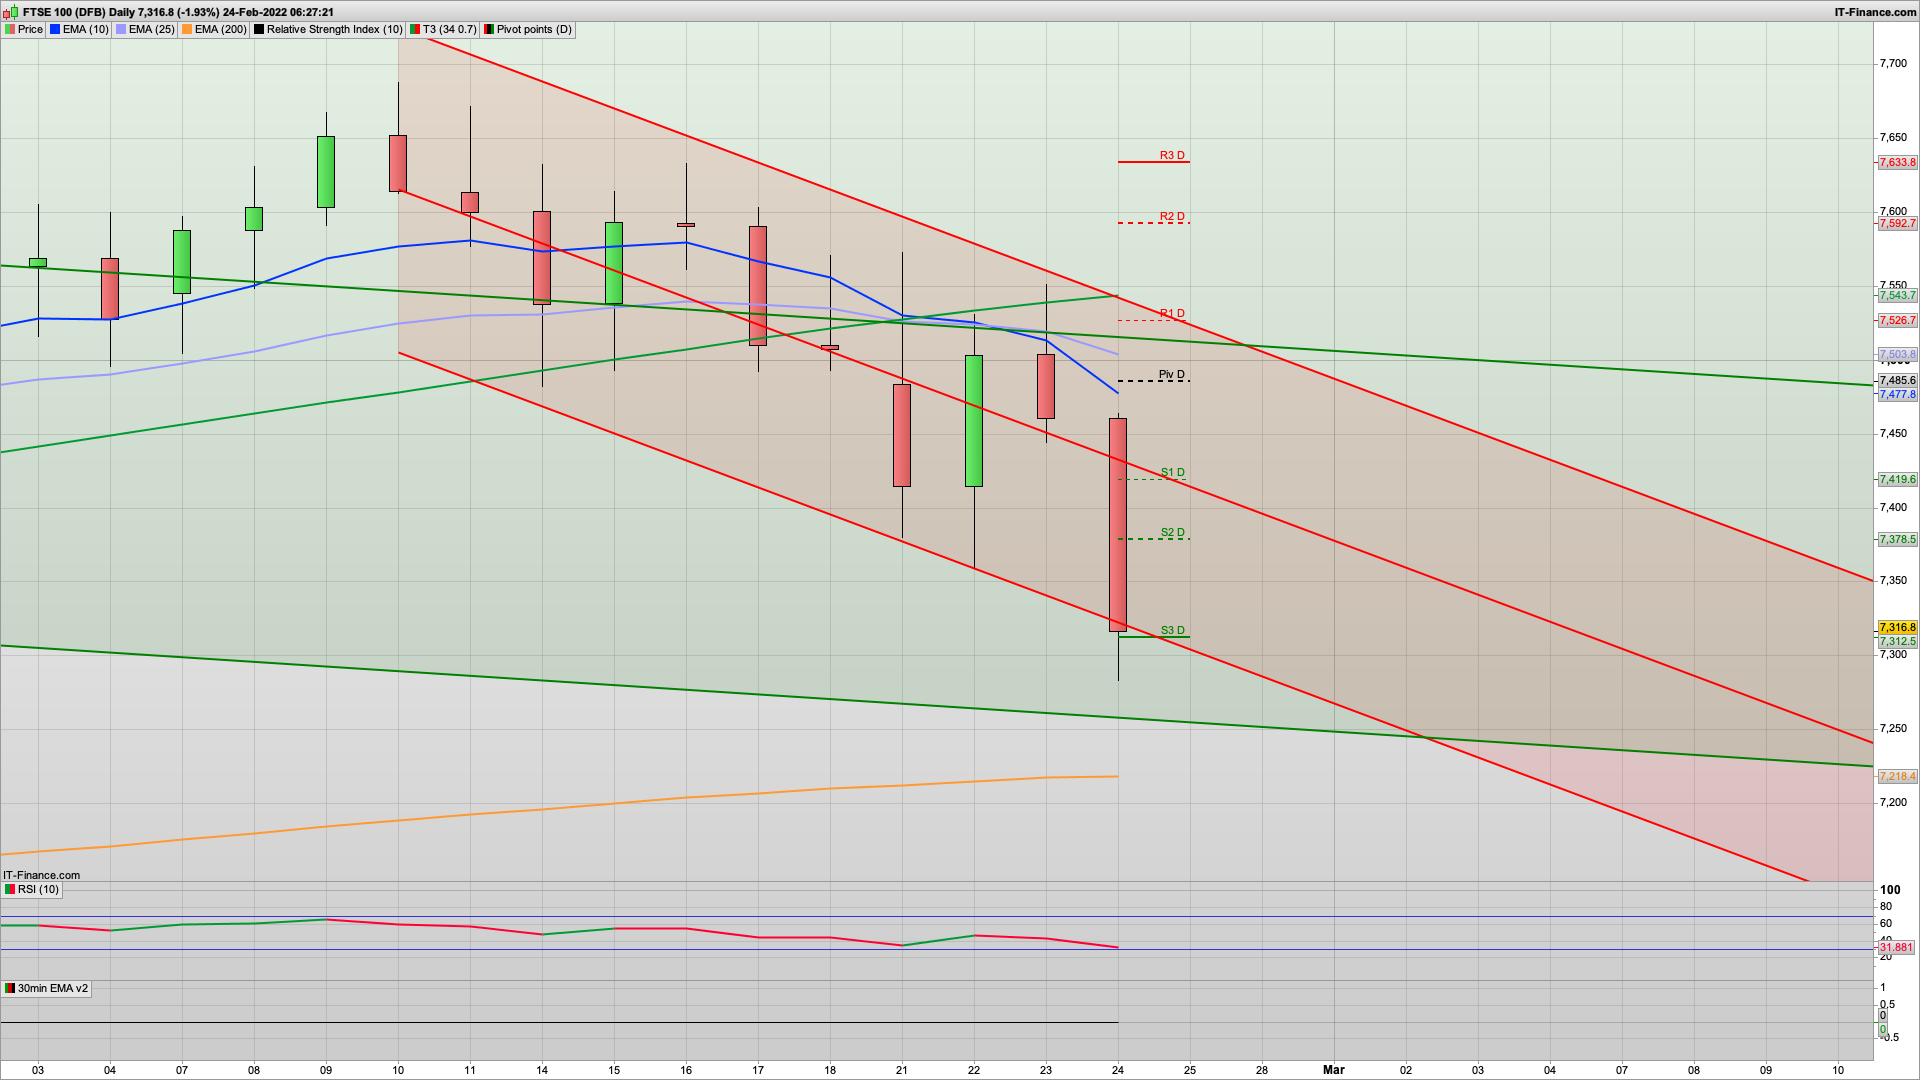The height and width of the screenshot is (1080, 1920).
Task: Click the FTSE 100 (DFB) Daily title text
Action: [79, 12]
